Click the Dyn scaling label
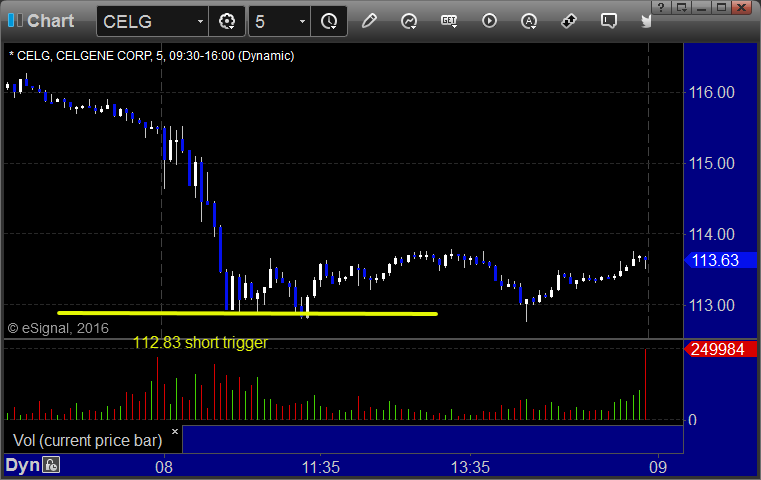Image resolution: width=761 pixels, height=480 pixels. [x=22, y=465]
